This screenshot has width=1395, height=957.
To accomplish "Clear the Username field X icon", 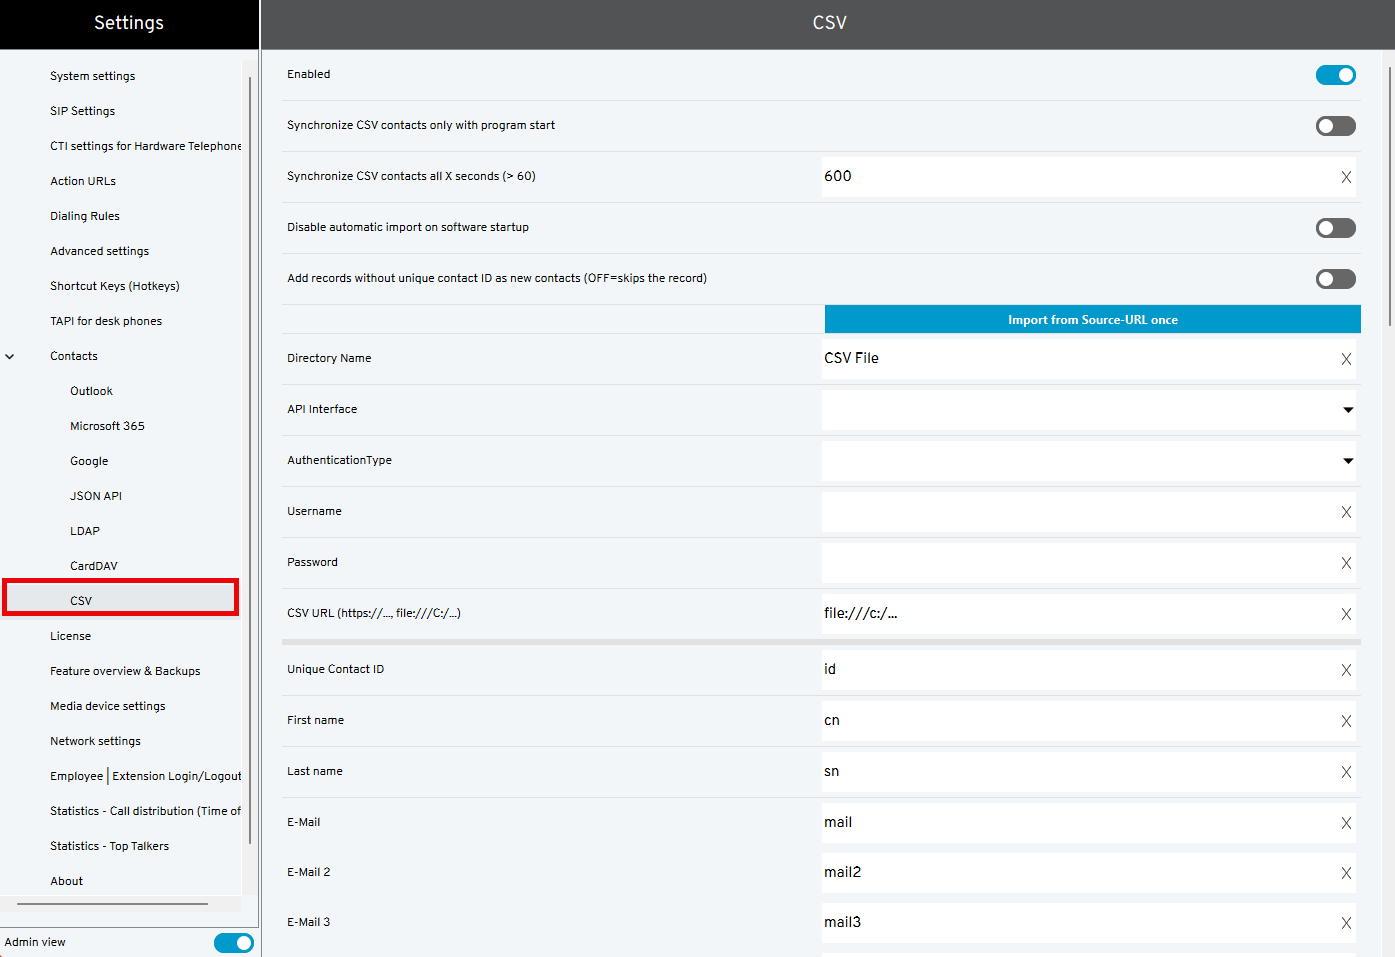I will (x=1346, y=512).
